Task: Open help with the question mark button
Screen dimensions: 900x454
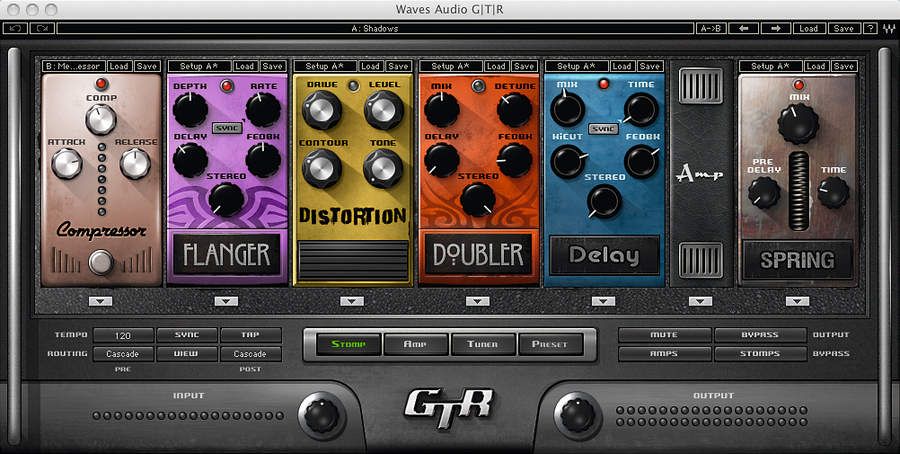Action: (870, 28)
